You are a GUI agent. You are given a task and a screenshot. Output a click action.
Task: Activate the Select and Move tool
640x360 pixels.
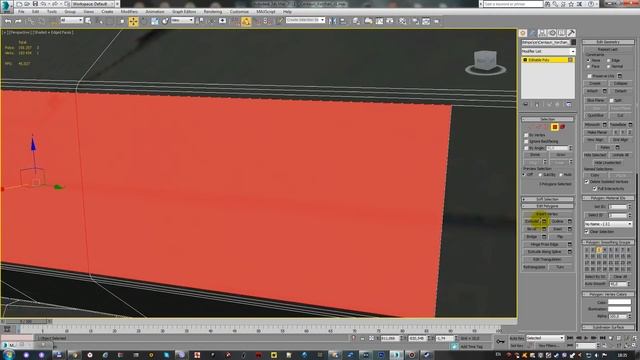133,21
